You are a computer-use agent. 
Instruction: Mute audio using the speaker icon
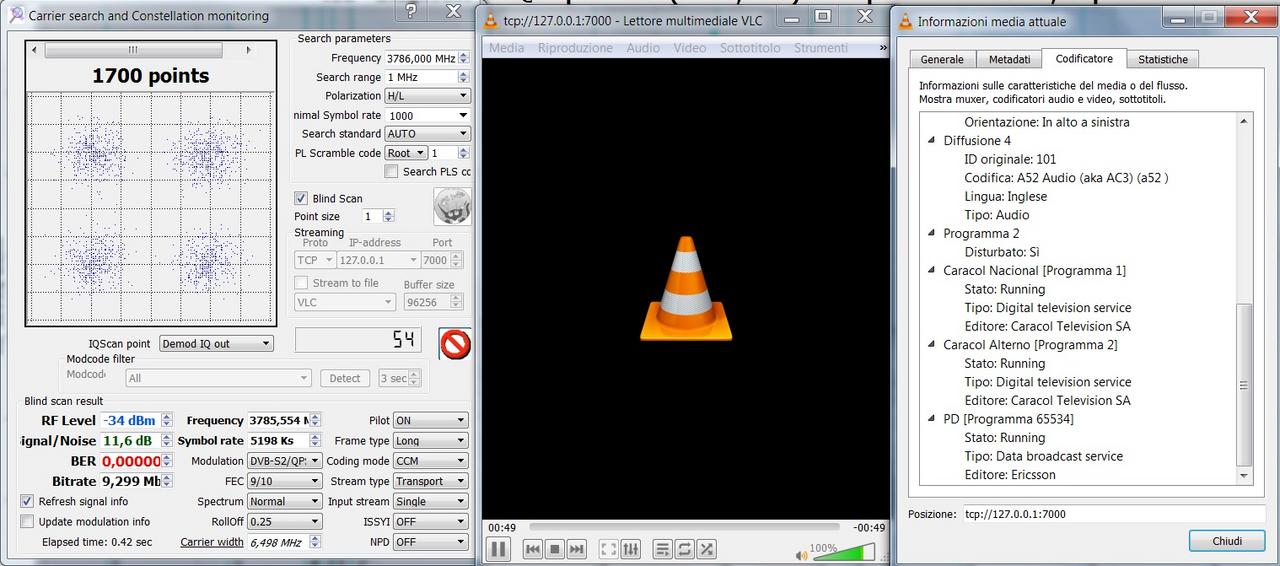click(x=801, y=555)
